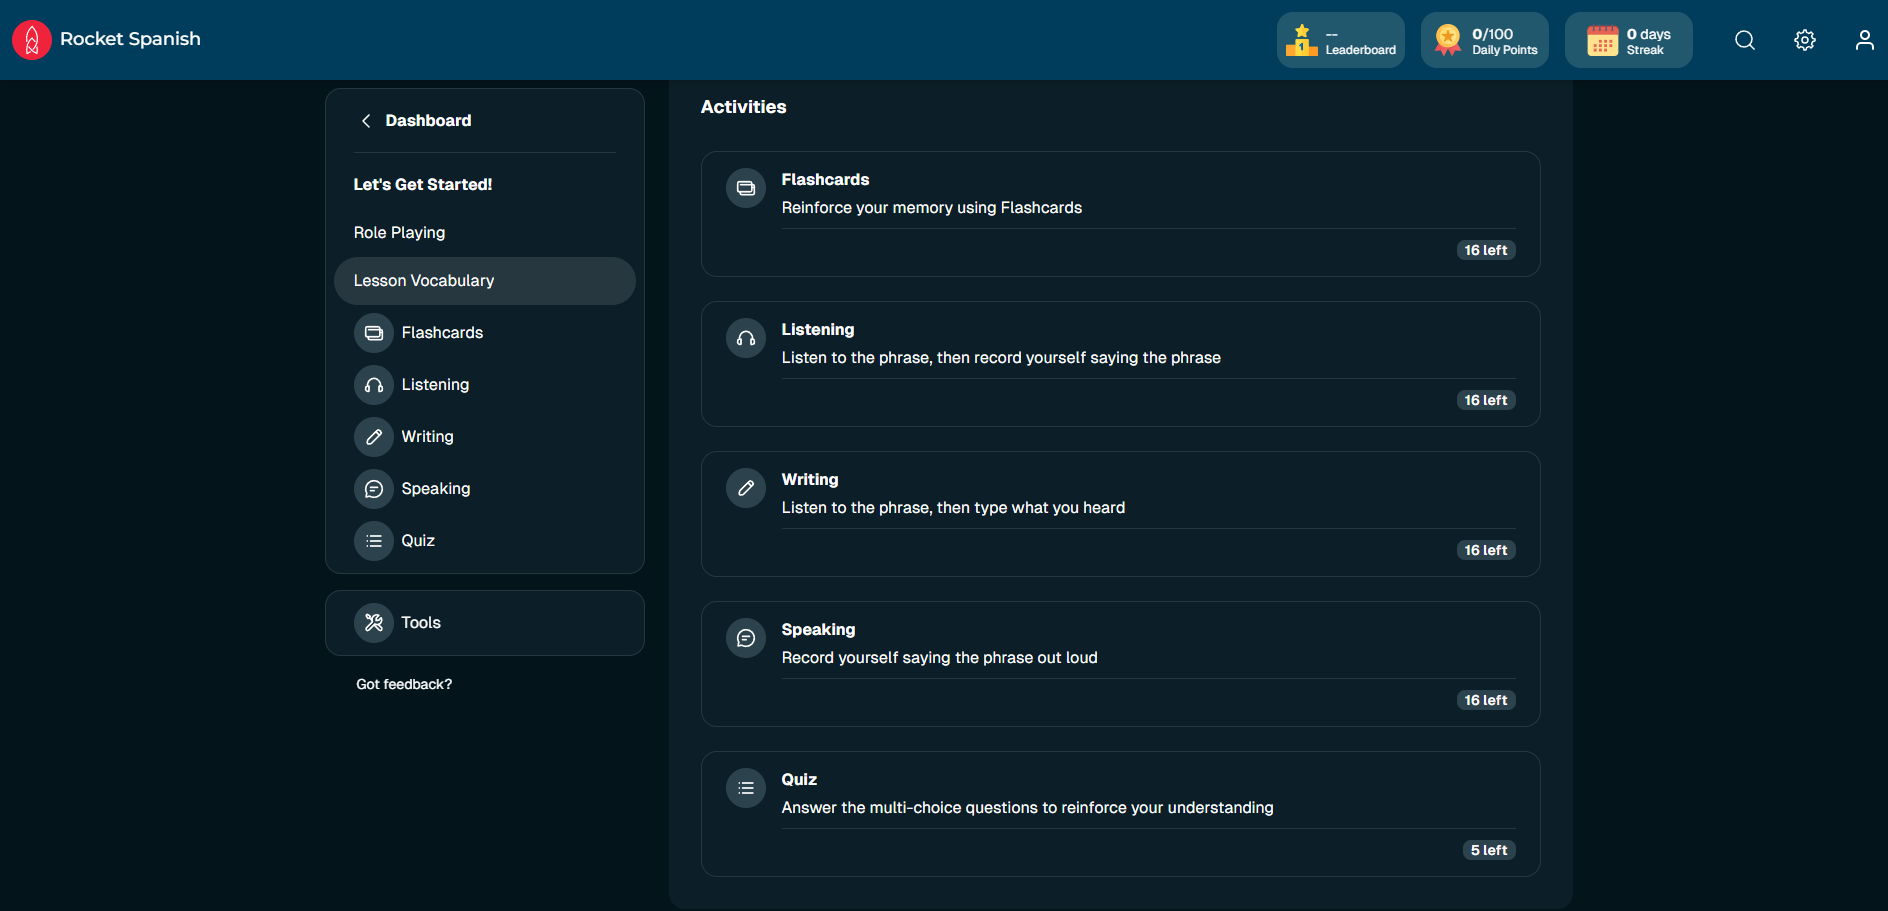Click the Speaking activity bubble icon
This screenshot has height=911, width=1888.
click(x=746, y=638)
